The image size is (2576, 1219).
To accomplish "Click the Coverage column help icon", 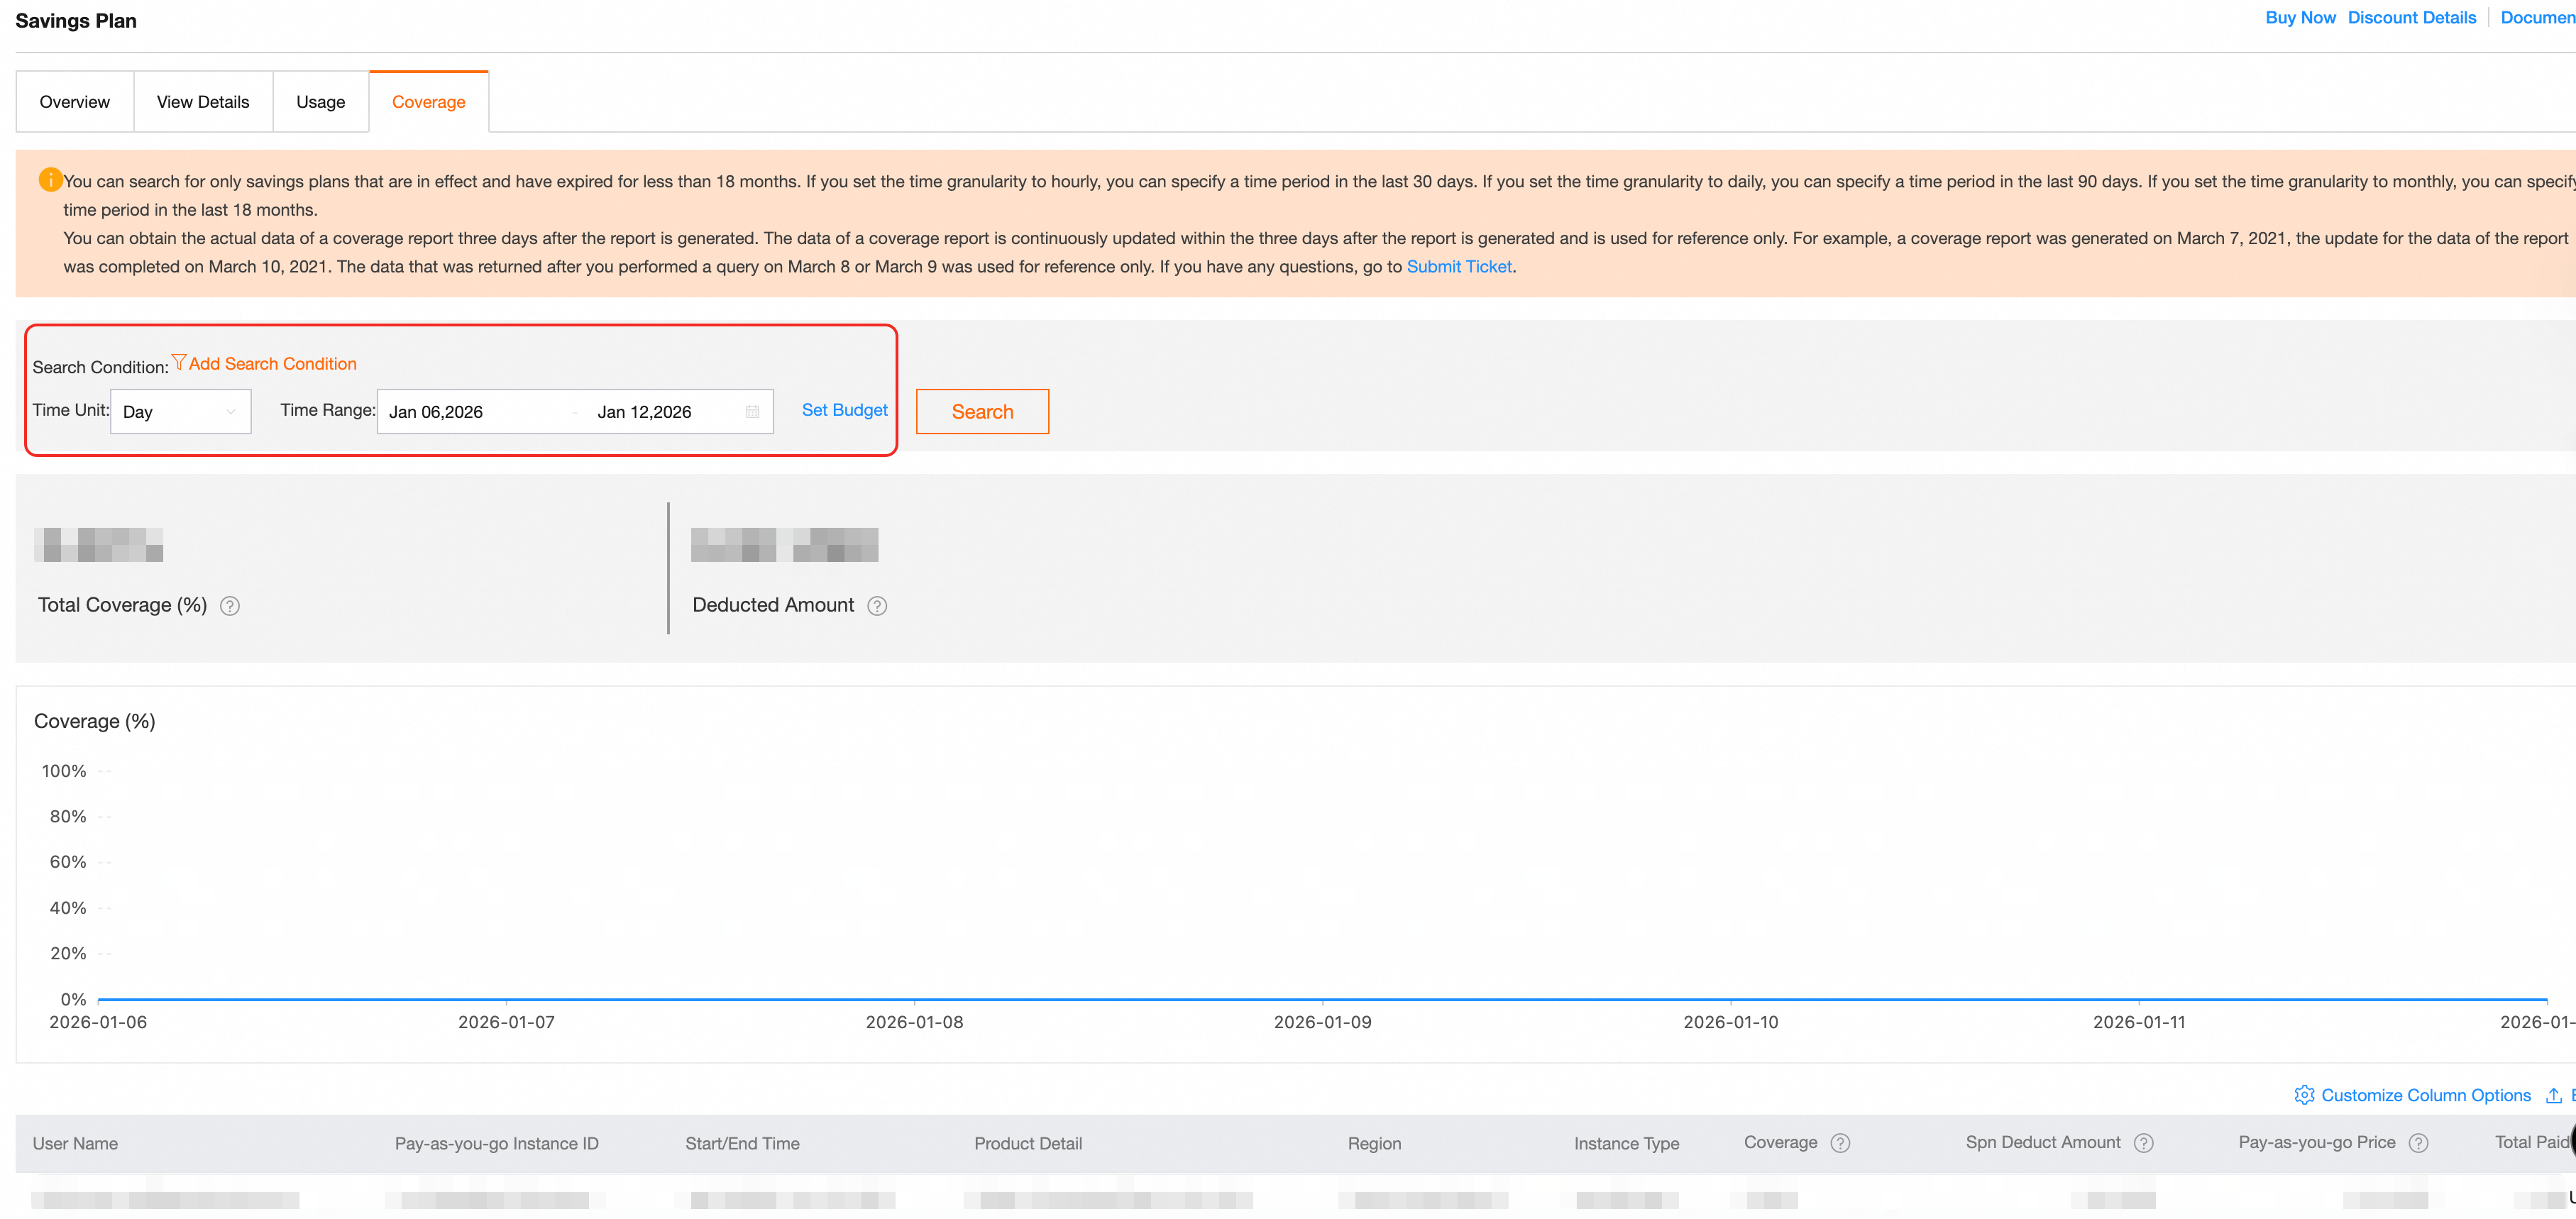I will tap(1840, 1143).
